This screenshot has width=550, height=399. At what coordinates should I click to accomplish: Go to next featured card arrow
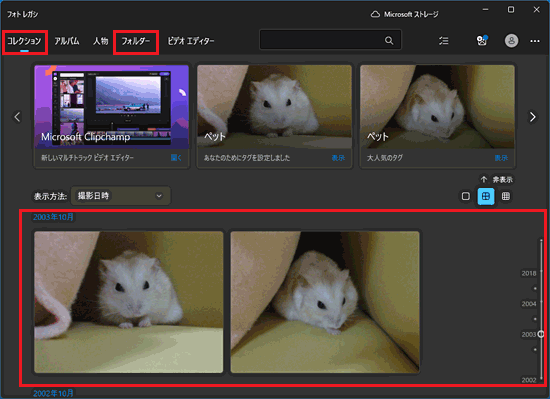pos(532,116)
